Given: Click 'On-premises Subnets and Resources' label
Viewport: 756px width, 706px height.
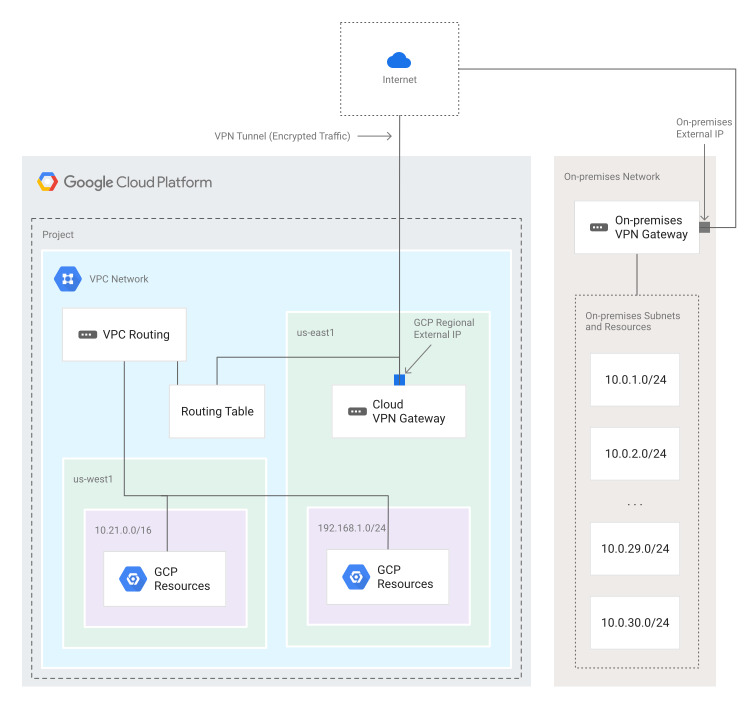Looking at the screenshot, I should click(633, 321).
